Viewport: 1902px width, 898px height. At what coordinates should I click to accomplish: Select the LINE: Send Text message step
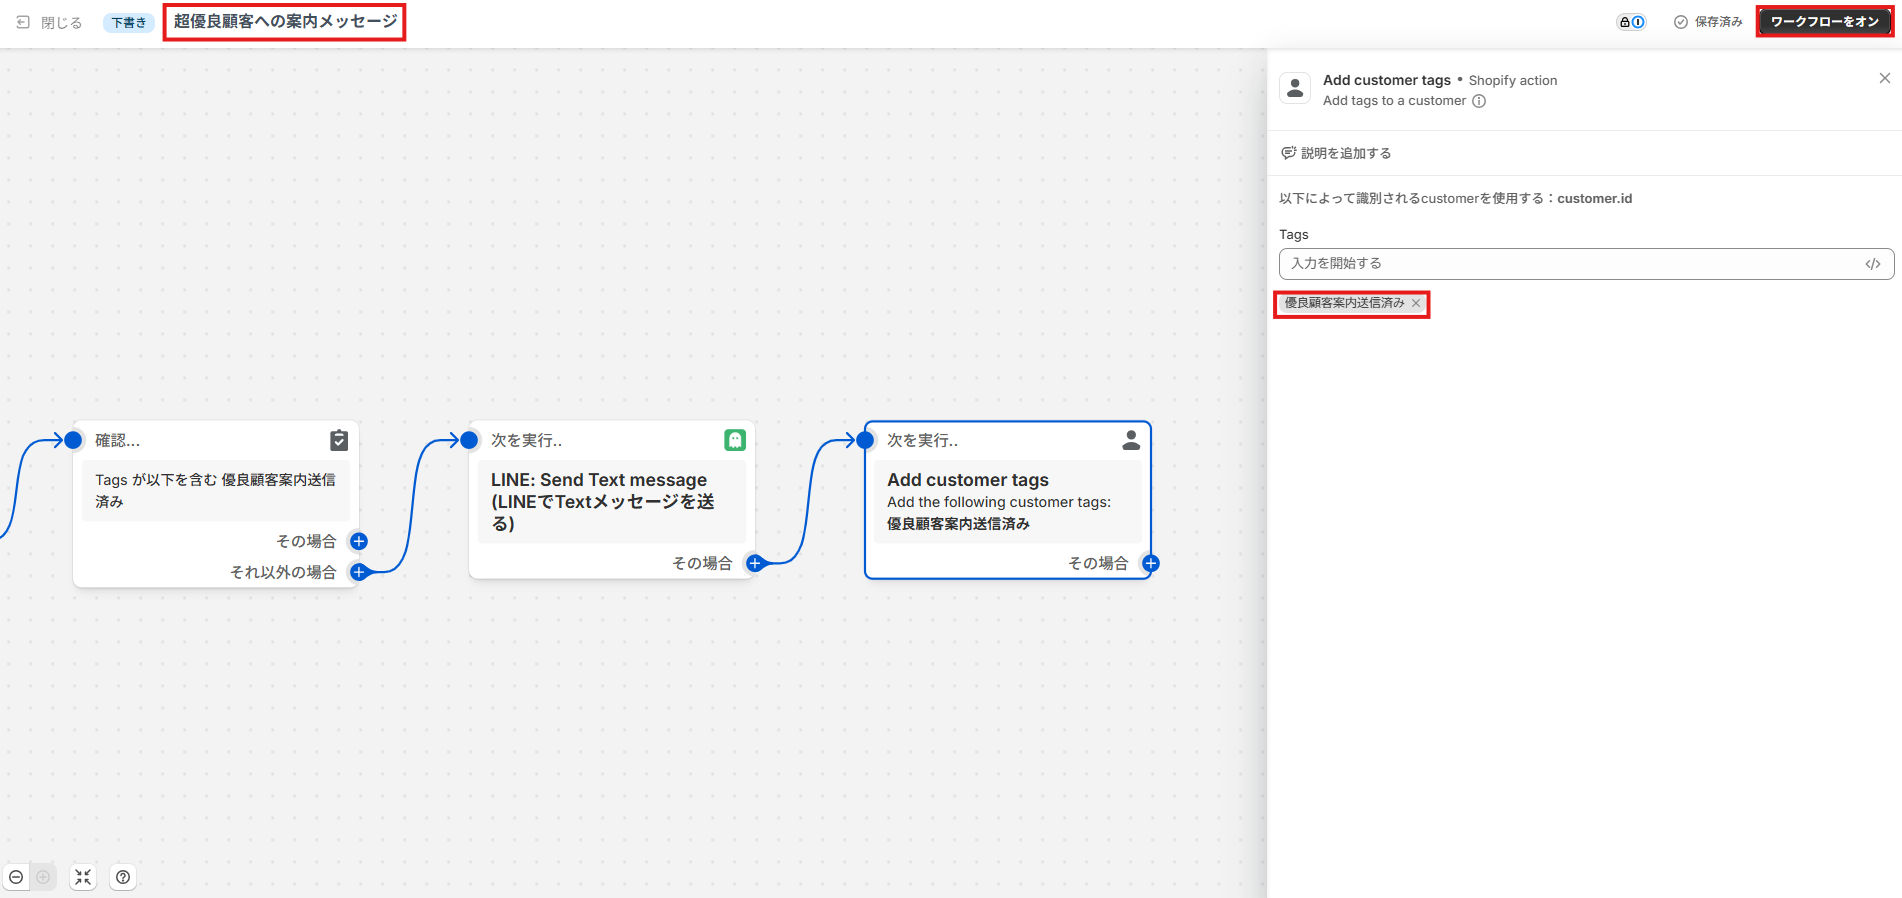[611, 499]
